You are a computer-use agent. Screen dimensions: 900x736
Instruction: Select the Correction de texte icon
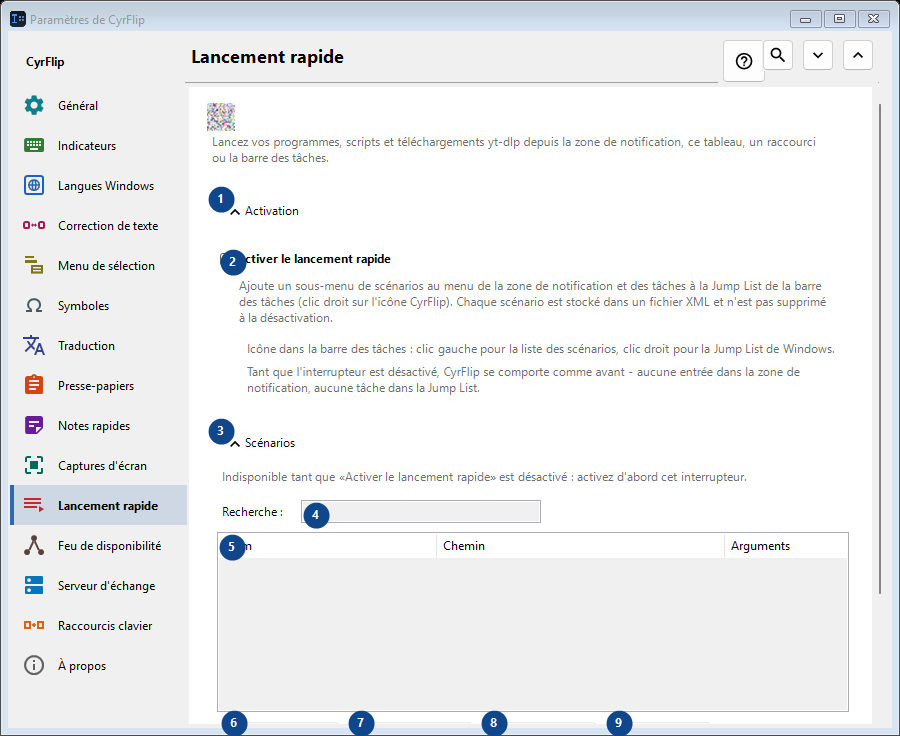tap(34, 225)
